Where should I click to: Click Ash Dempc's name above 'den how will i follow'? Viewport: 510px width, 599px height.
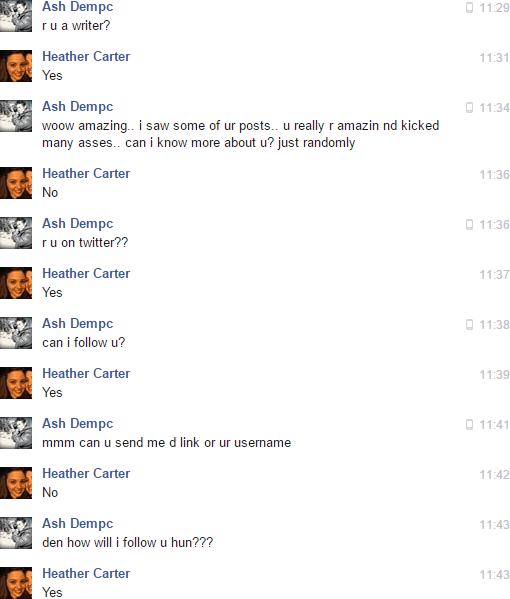click(78, 524)
